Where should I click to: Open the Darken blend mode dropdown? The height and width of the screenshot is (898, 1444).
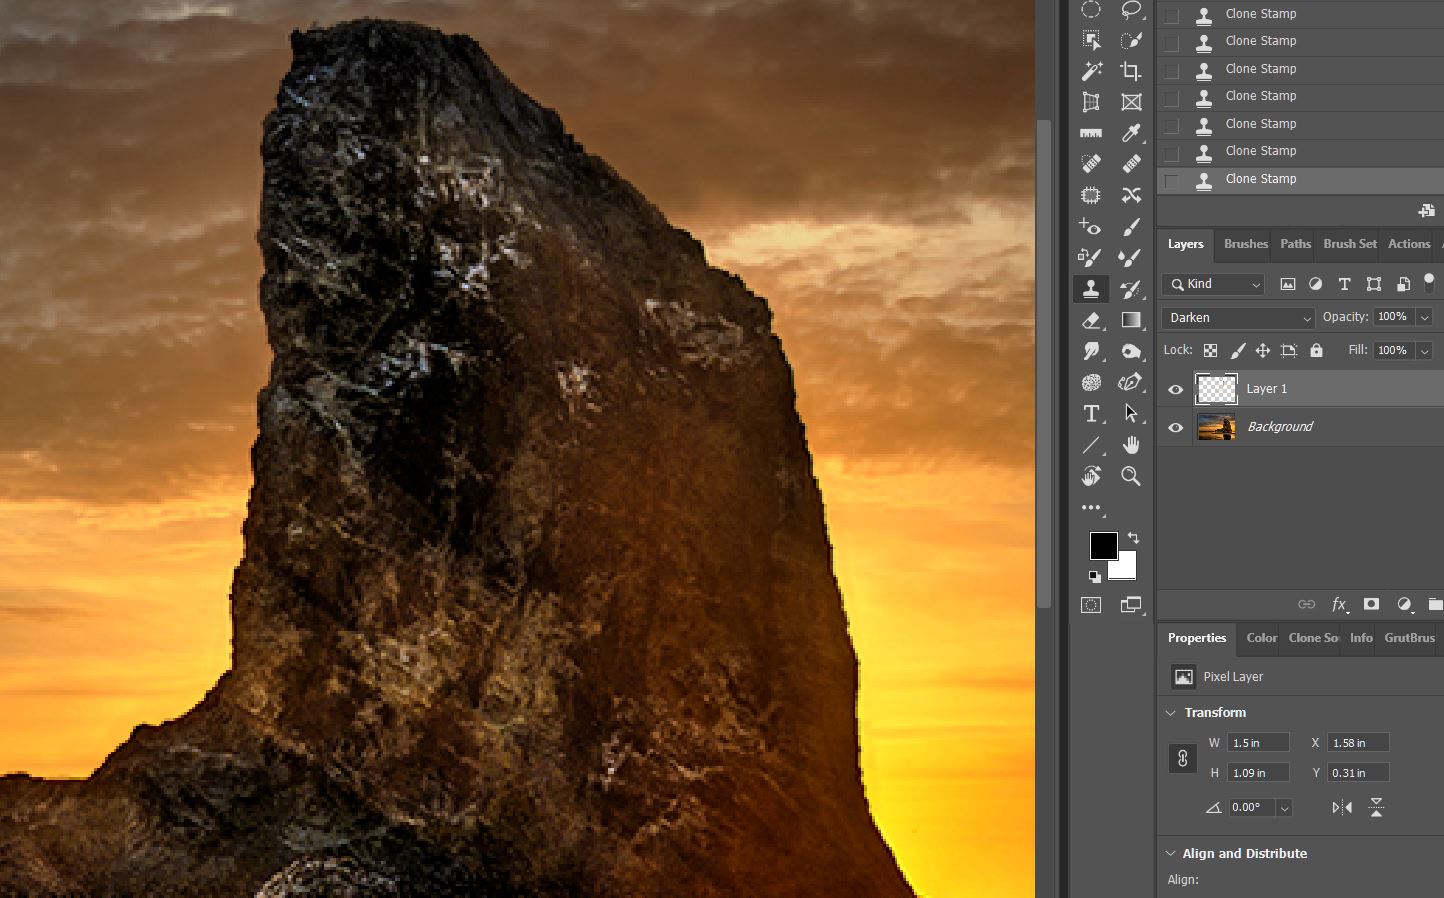pyautogui.click(x=1238, y=318)
